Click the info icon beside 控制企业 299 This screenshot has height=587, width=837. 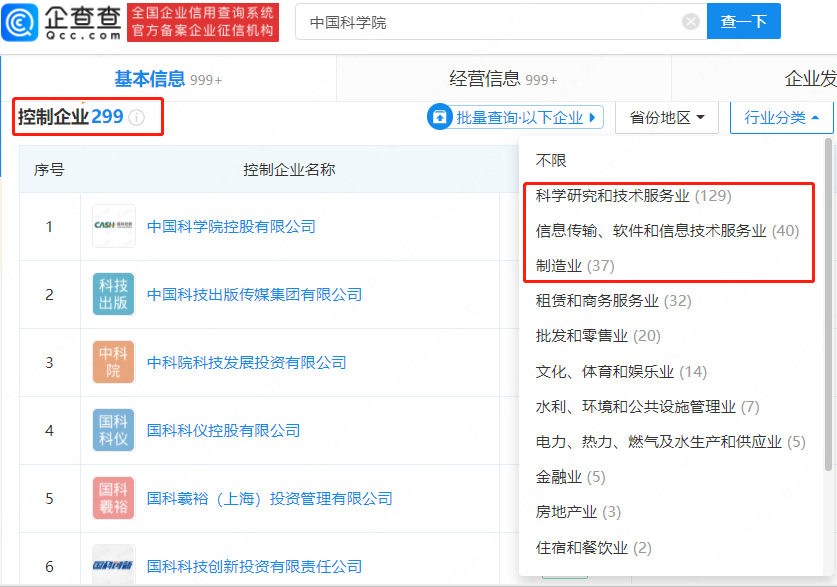(x=137, y=117)
